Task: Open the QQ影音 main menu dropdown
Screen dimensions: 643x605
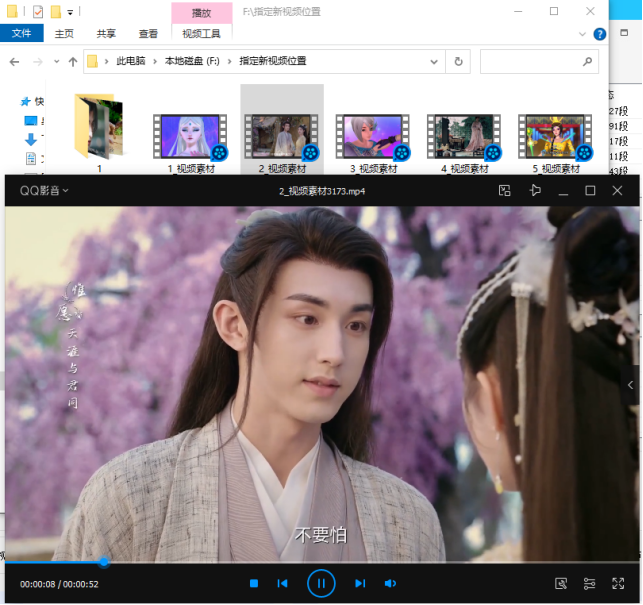Action: pyautogui.click(x=44, y=190)
